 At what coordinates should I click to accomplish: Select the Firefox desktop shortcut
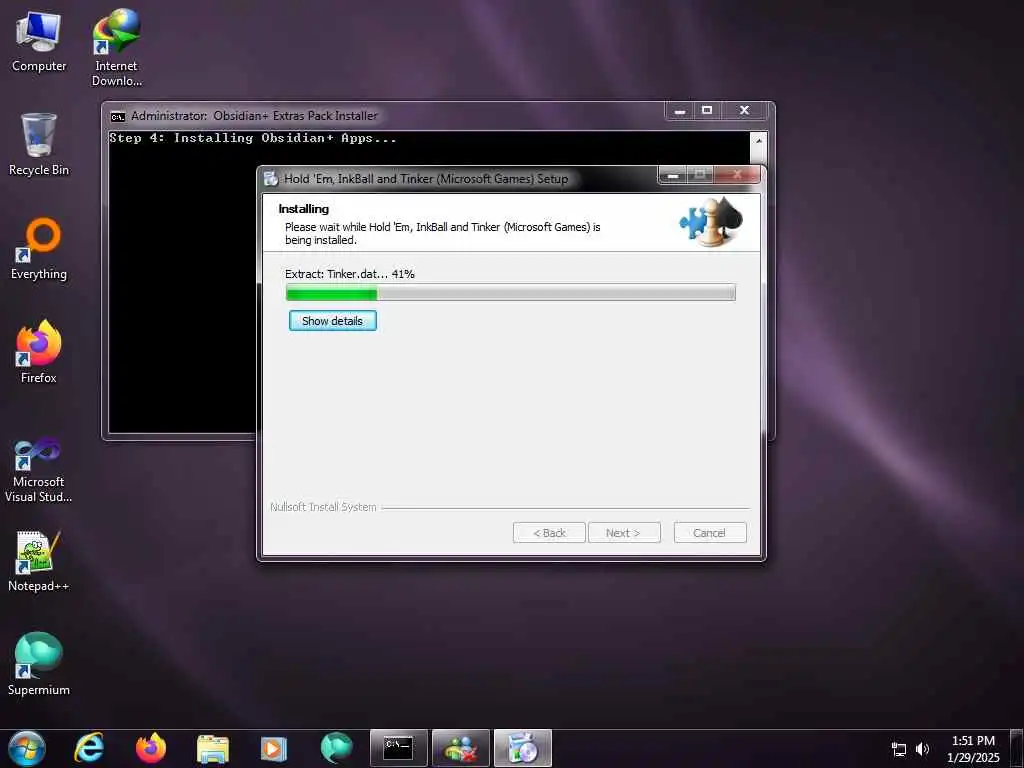coord(39,352)
